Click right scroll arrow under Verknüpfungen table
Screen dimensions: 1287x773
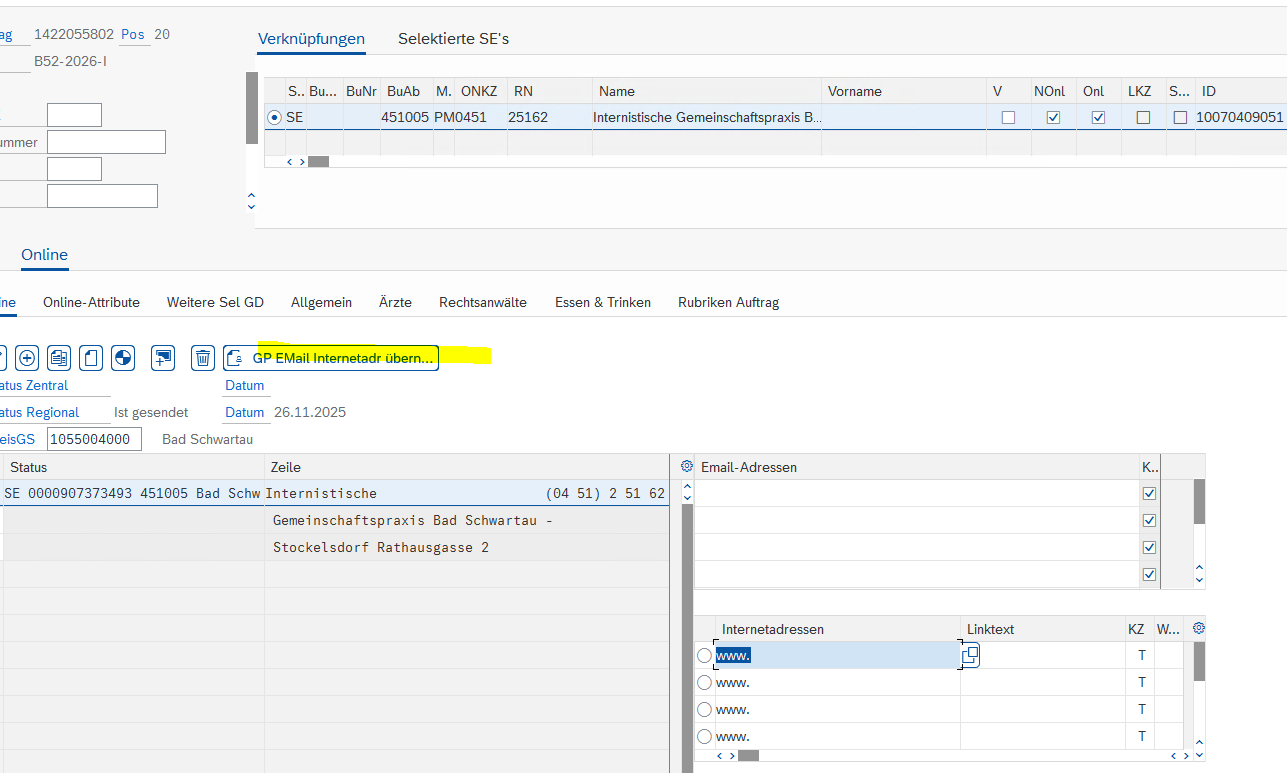coord(301,161)
